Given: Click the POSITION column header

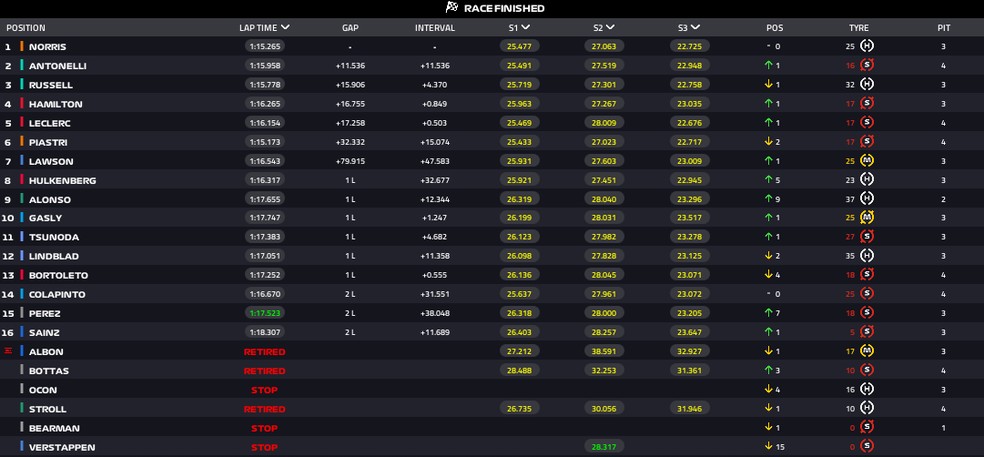Looking at the screenshot, I should [x=26, y=28].
